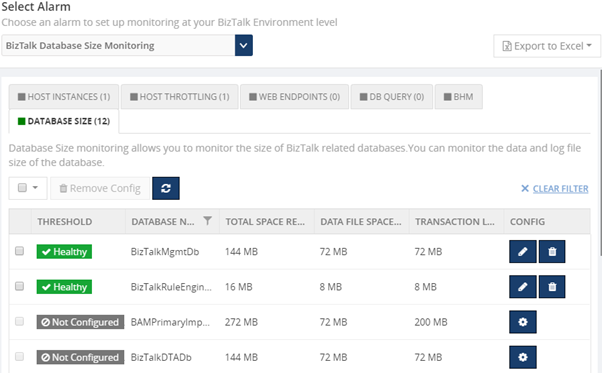Image resolution: width=602 pixels, height=373 pixels.
Task: Expand the alarm selection dropdown arrow
Action: tap(243, 45)
